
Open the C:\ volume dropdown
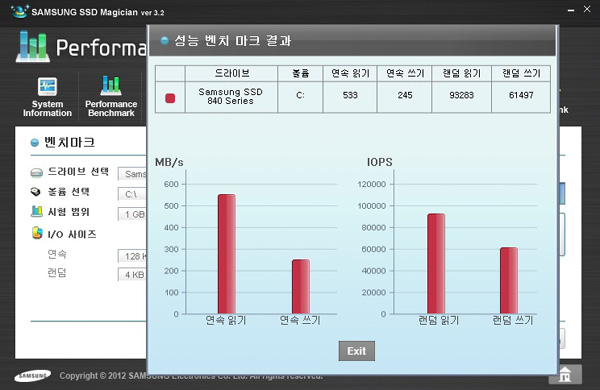coord(132,194)
